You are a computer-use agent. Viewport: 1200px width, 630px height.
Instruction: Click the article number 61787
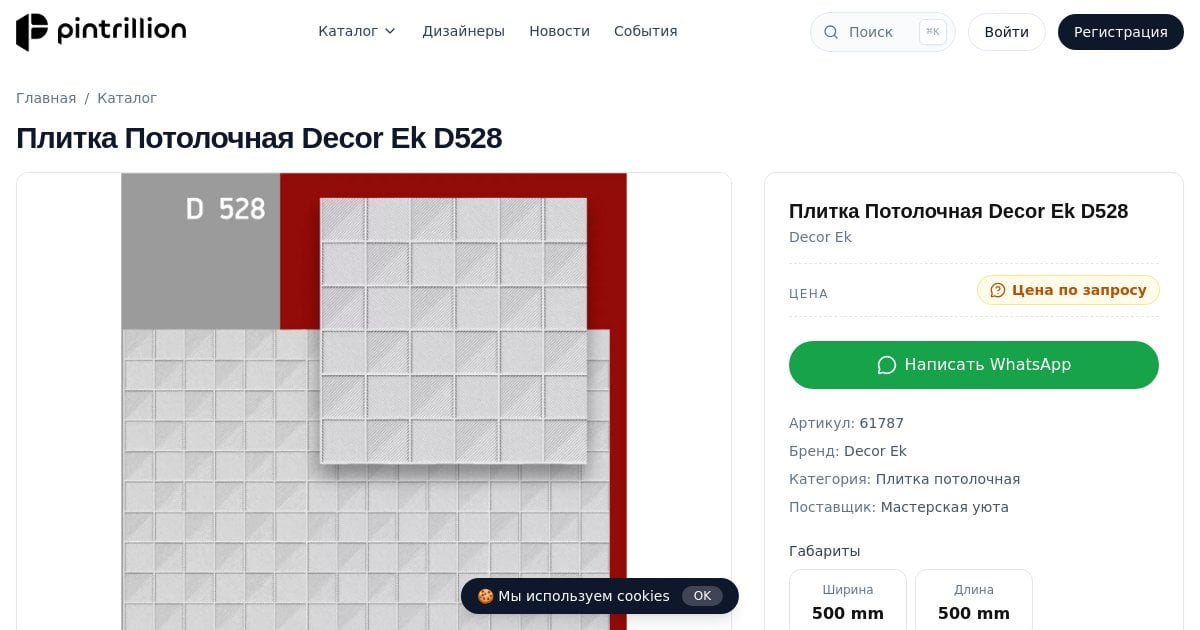[x=881, y=423]
